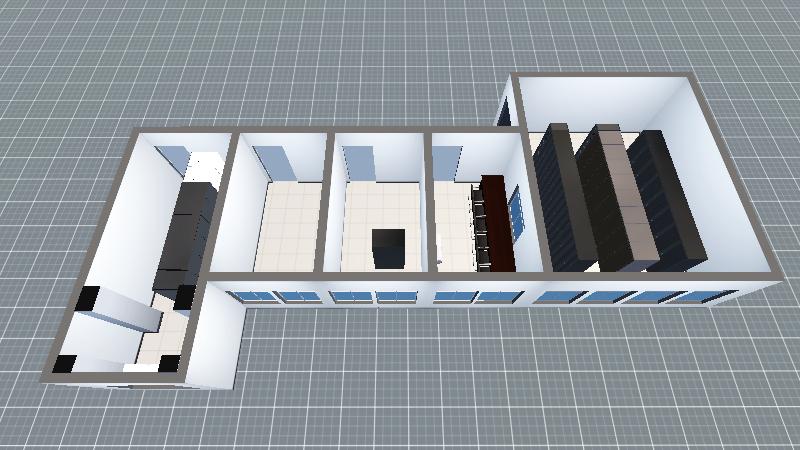
Task: Click the blue wall panel beside brown cabinets
Action: coord(518,212)
